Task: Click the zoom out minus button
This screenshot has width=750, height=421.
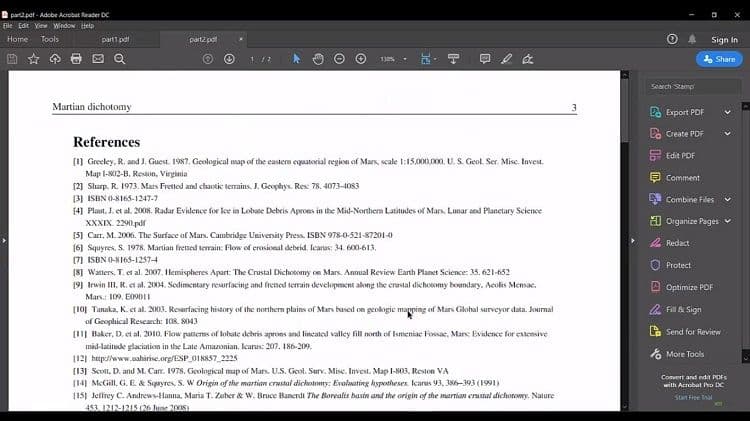Action: [339, 59]
